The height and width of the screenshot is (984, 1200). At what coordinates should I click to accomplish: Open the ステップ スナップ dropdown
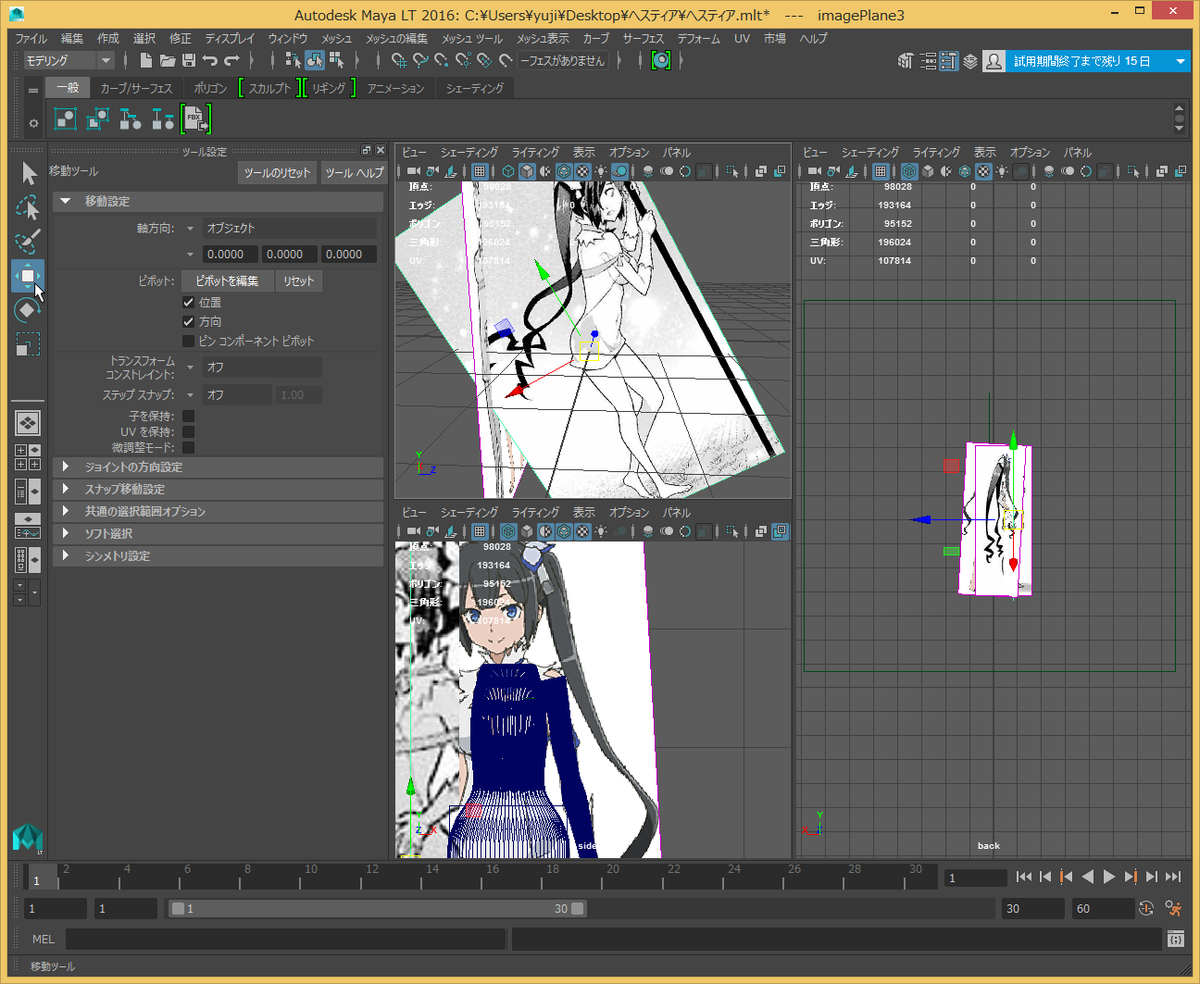pyautogui.click(x=228, y=395)
